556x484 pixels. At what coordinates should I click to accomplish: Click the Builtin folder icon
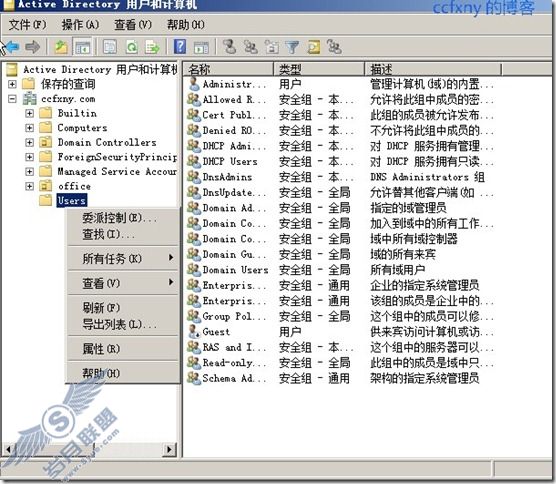click(x=45, y=113)
